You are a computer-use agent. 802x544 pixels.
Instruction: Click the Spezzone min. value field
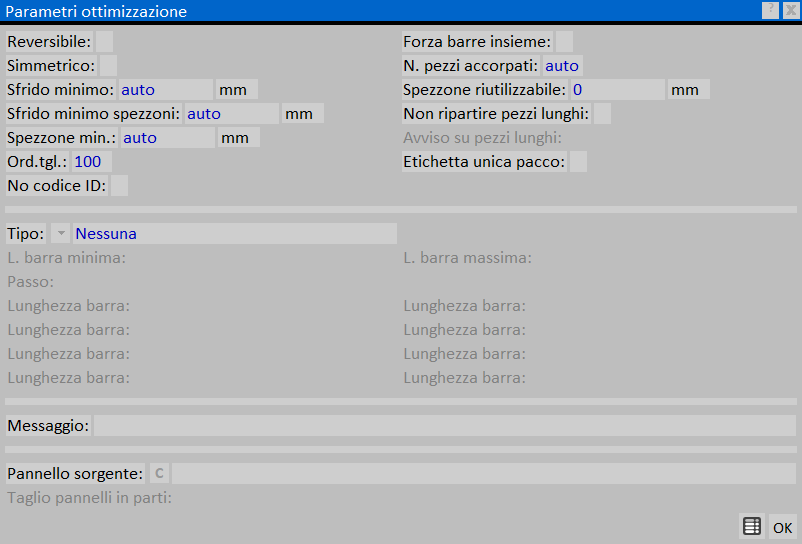168,138
